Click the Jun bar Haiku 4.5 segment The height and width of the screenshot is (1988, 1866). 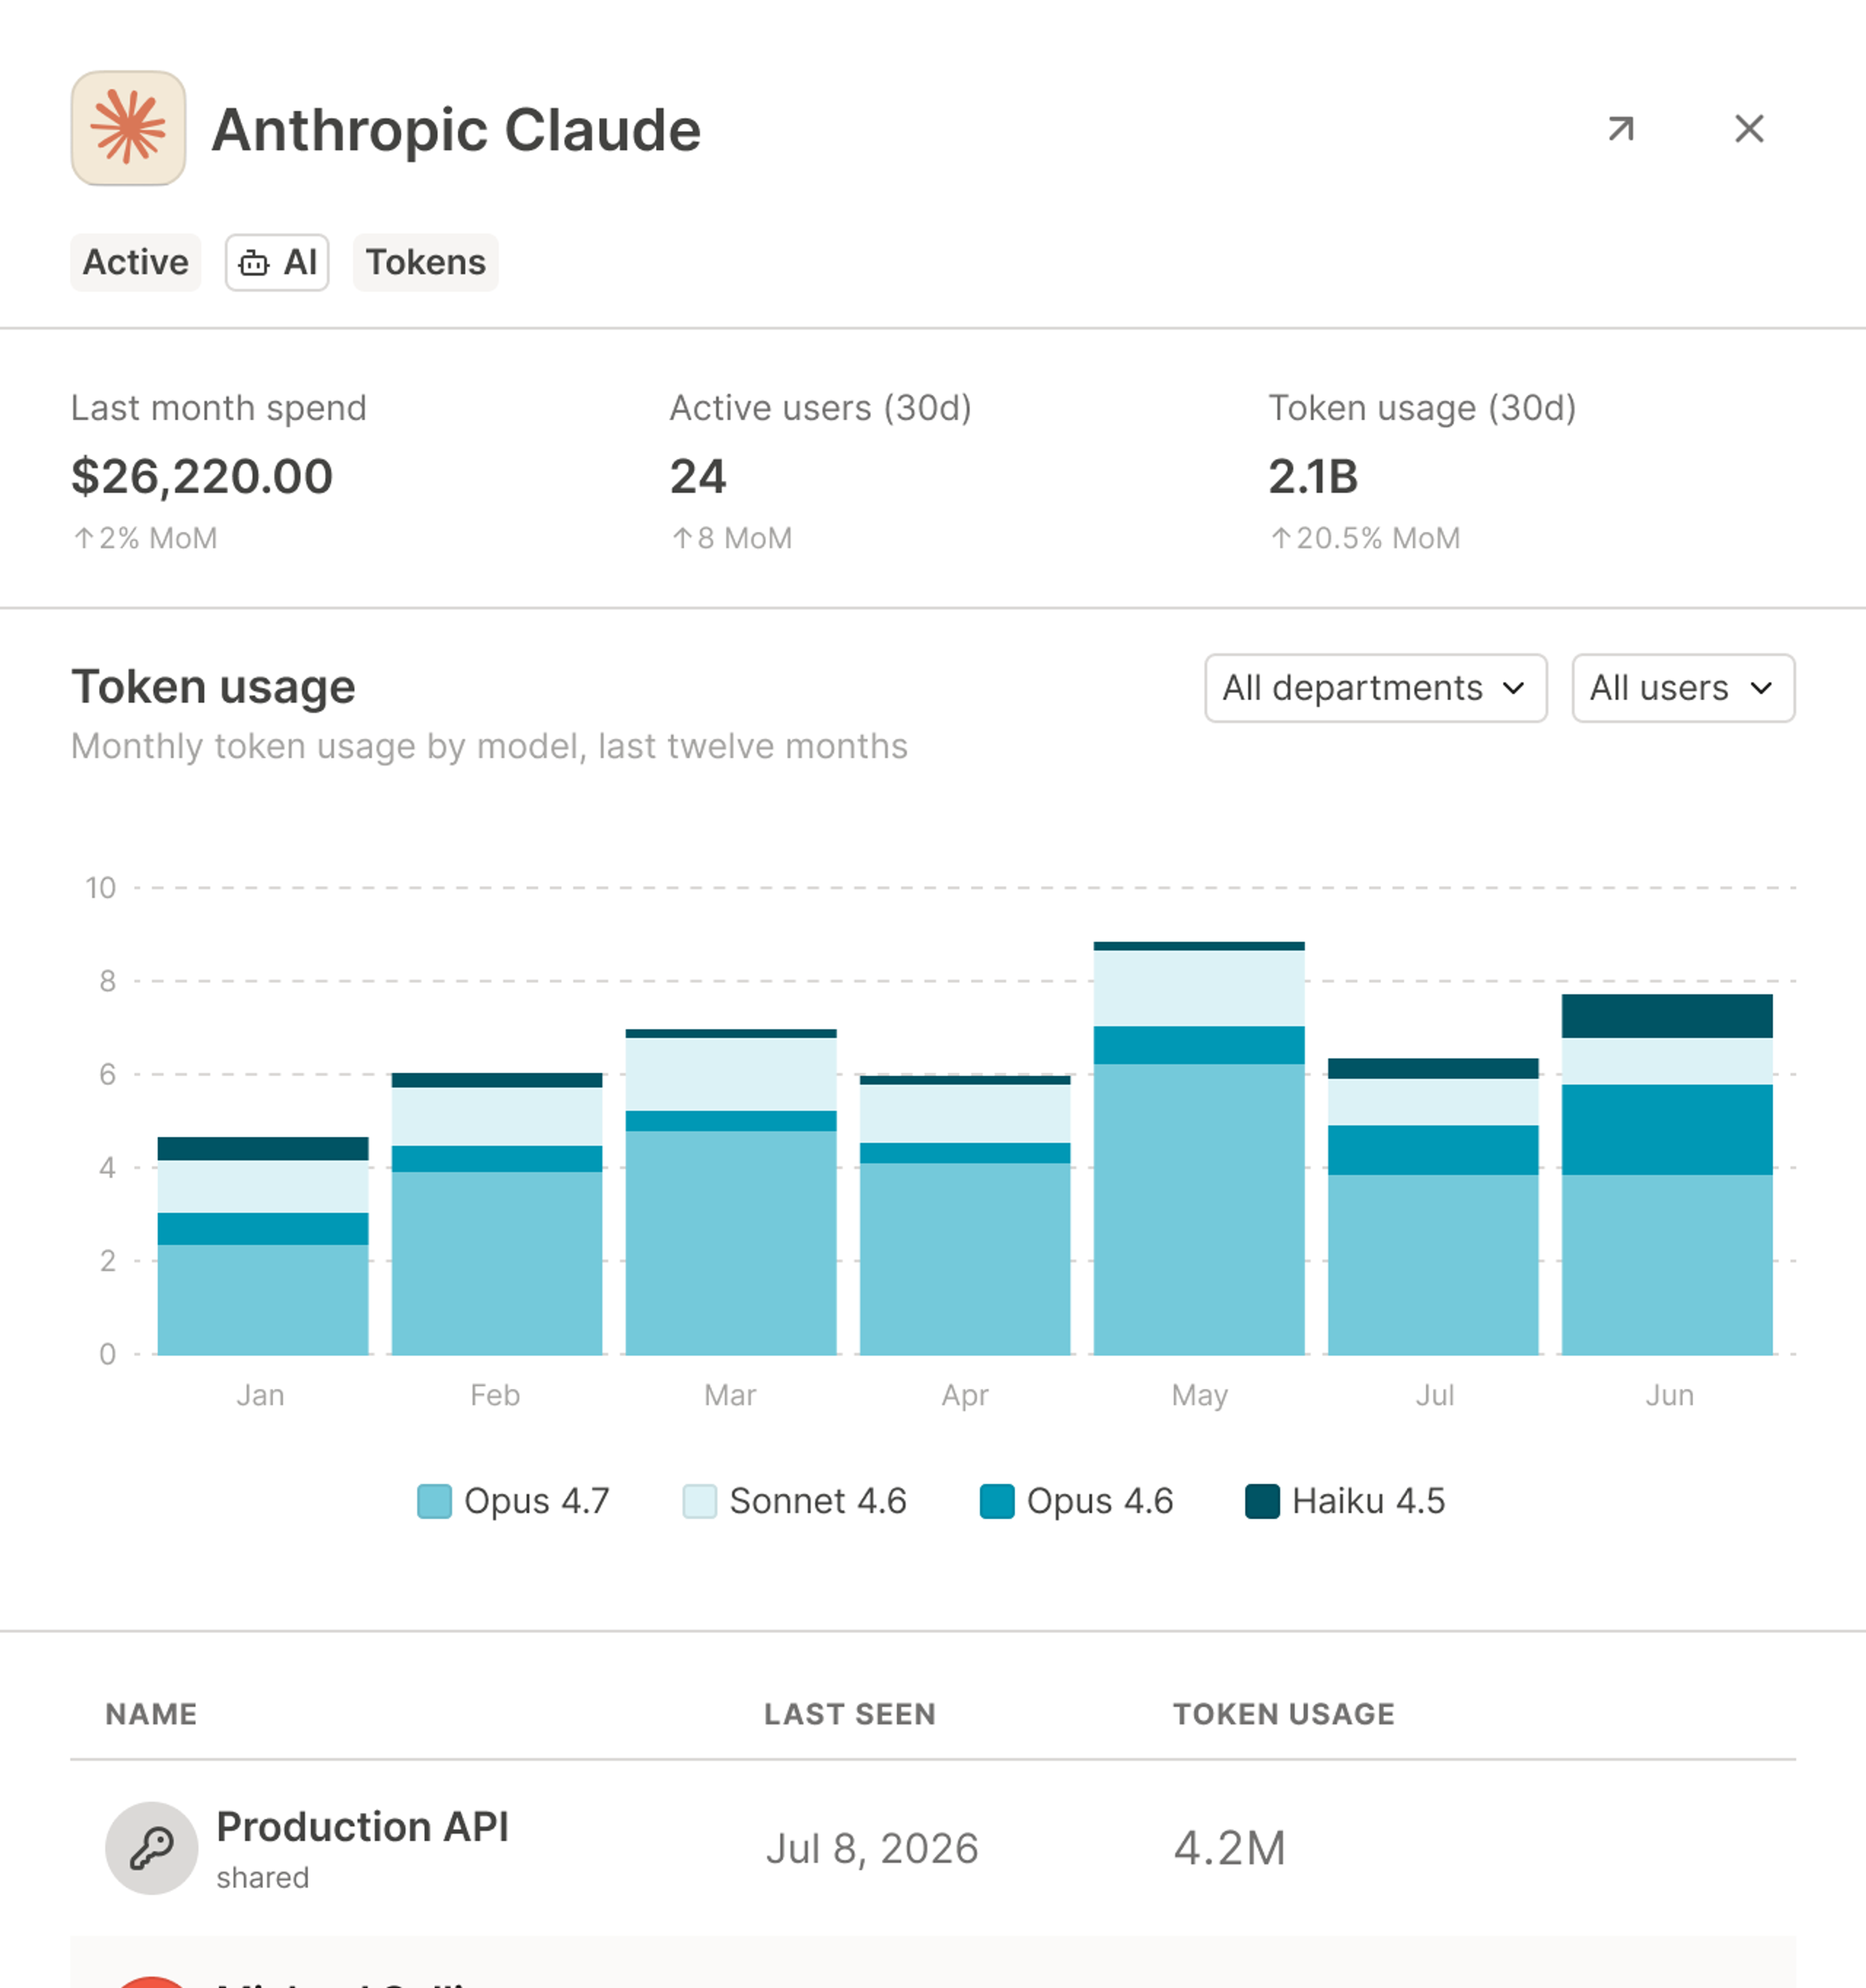pos(1667,1016)
